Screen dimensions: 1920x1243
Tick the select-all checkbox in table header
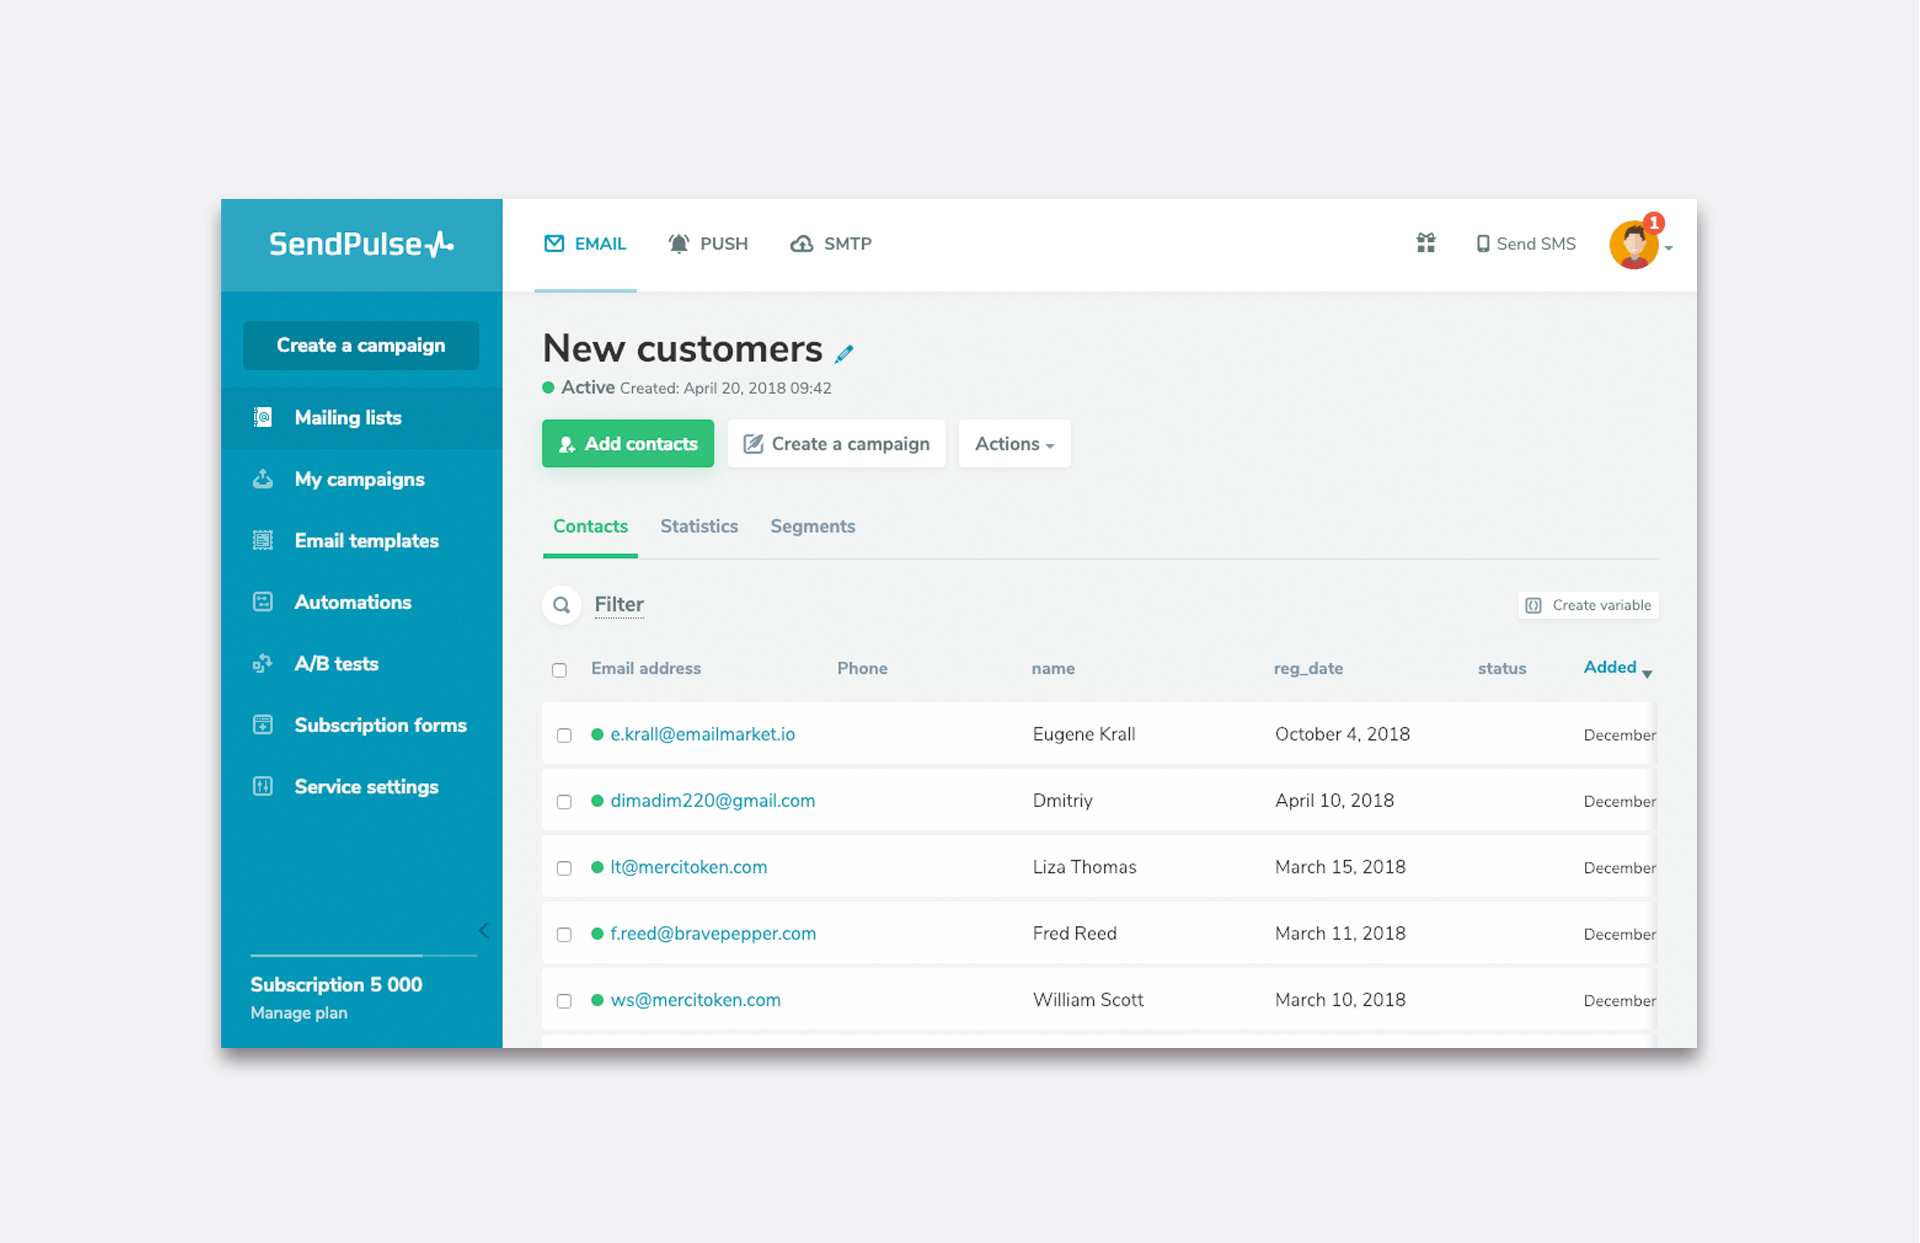tap(559, 670)
